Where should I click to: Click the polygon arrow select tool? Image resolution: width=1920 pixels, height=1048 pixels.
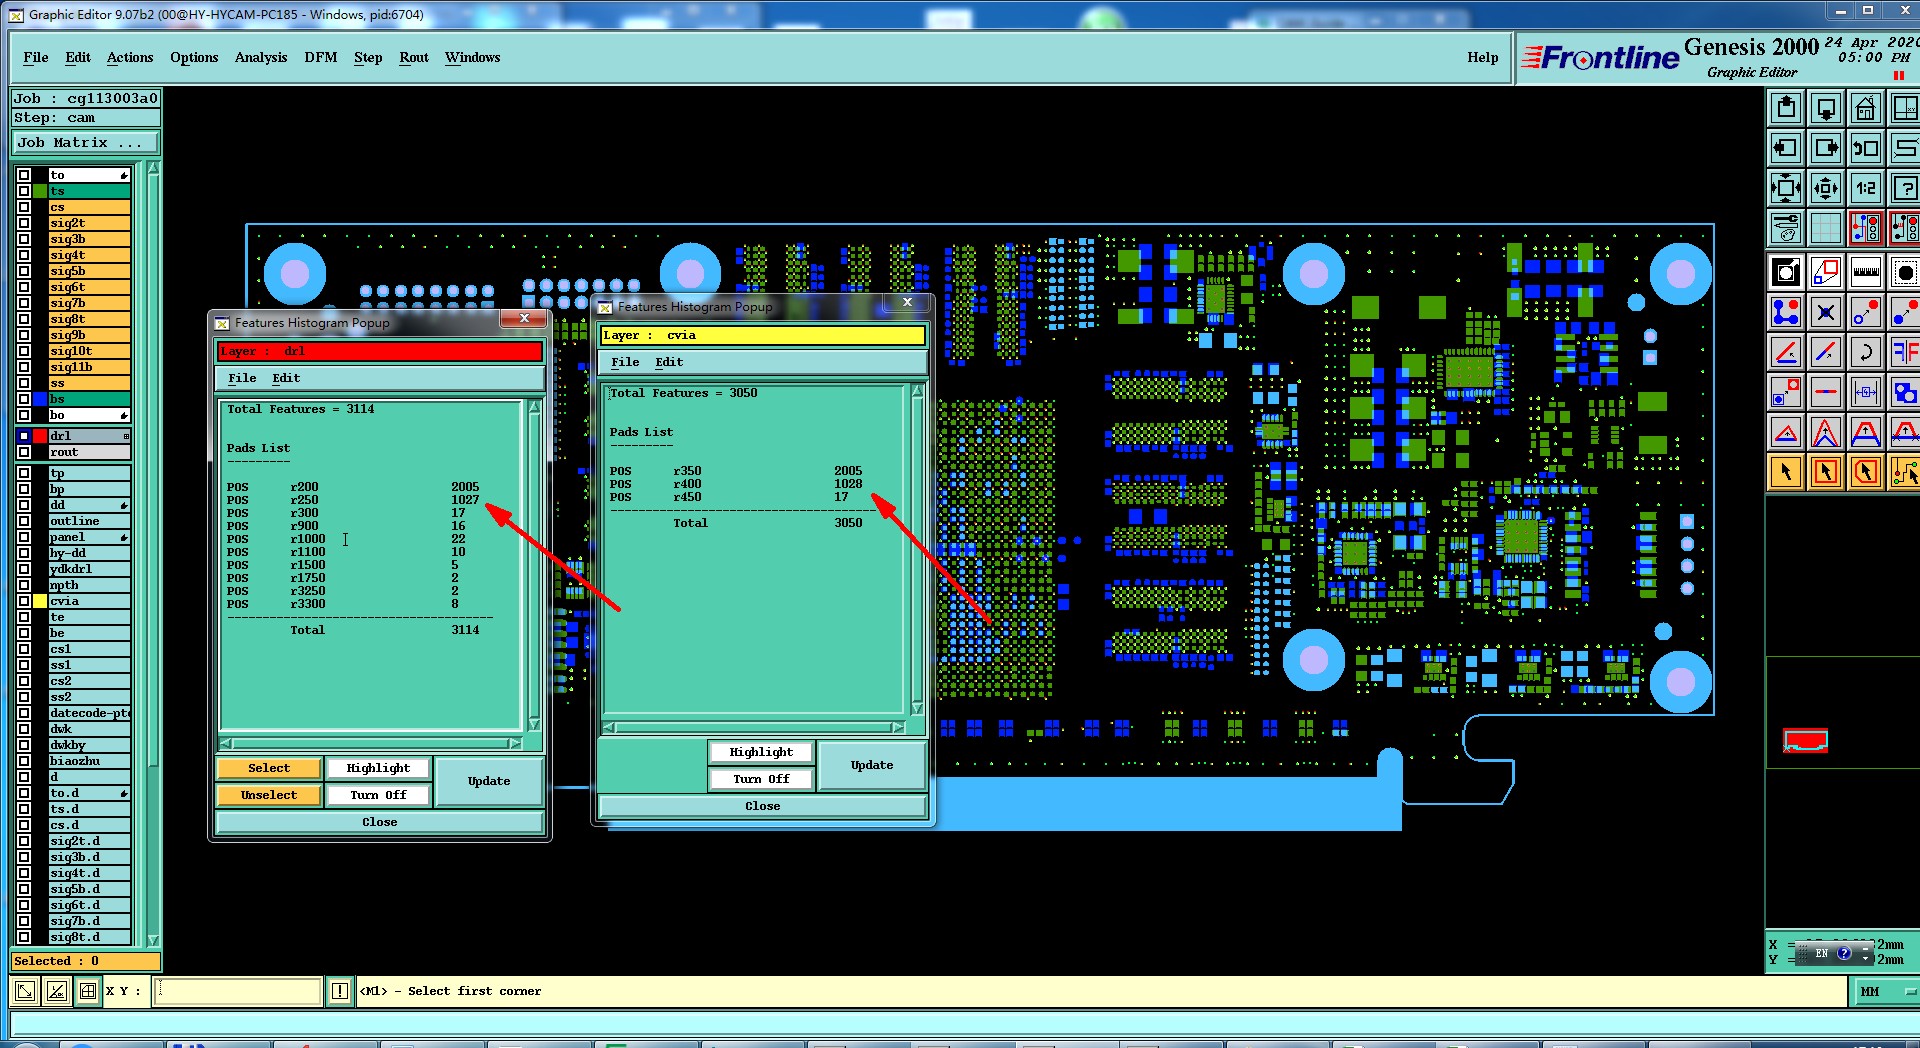(1866, 472)
